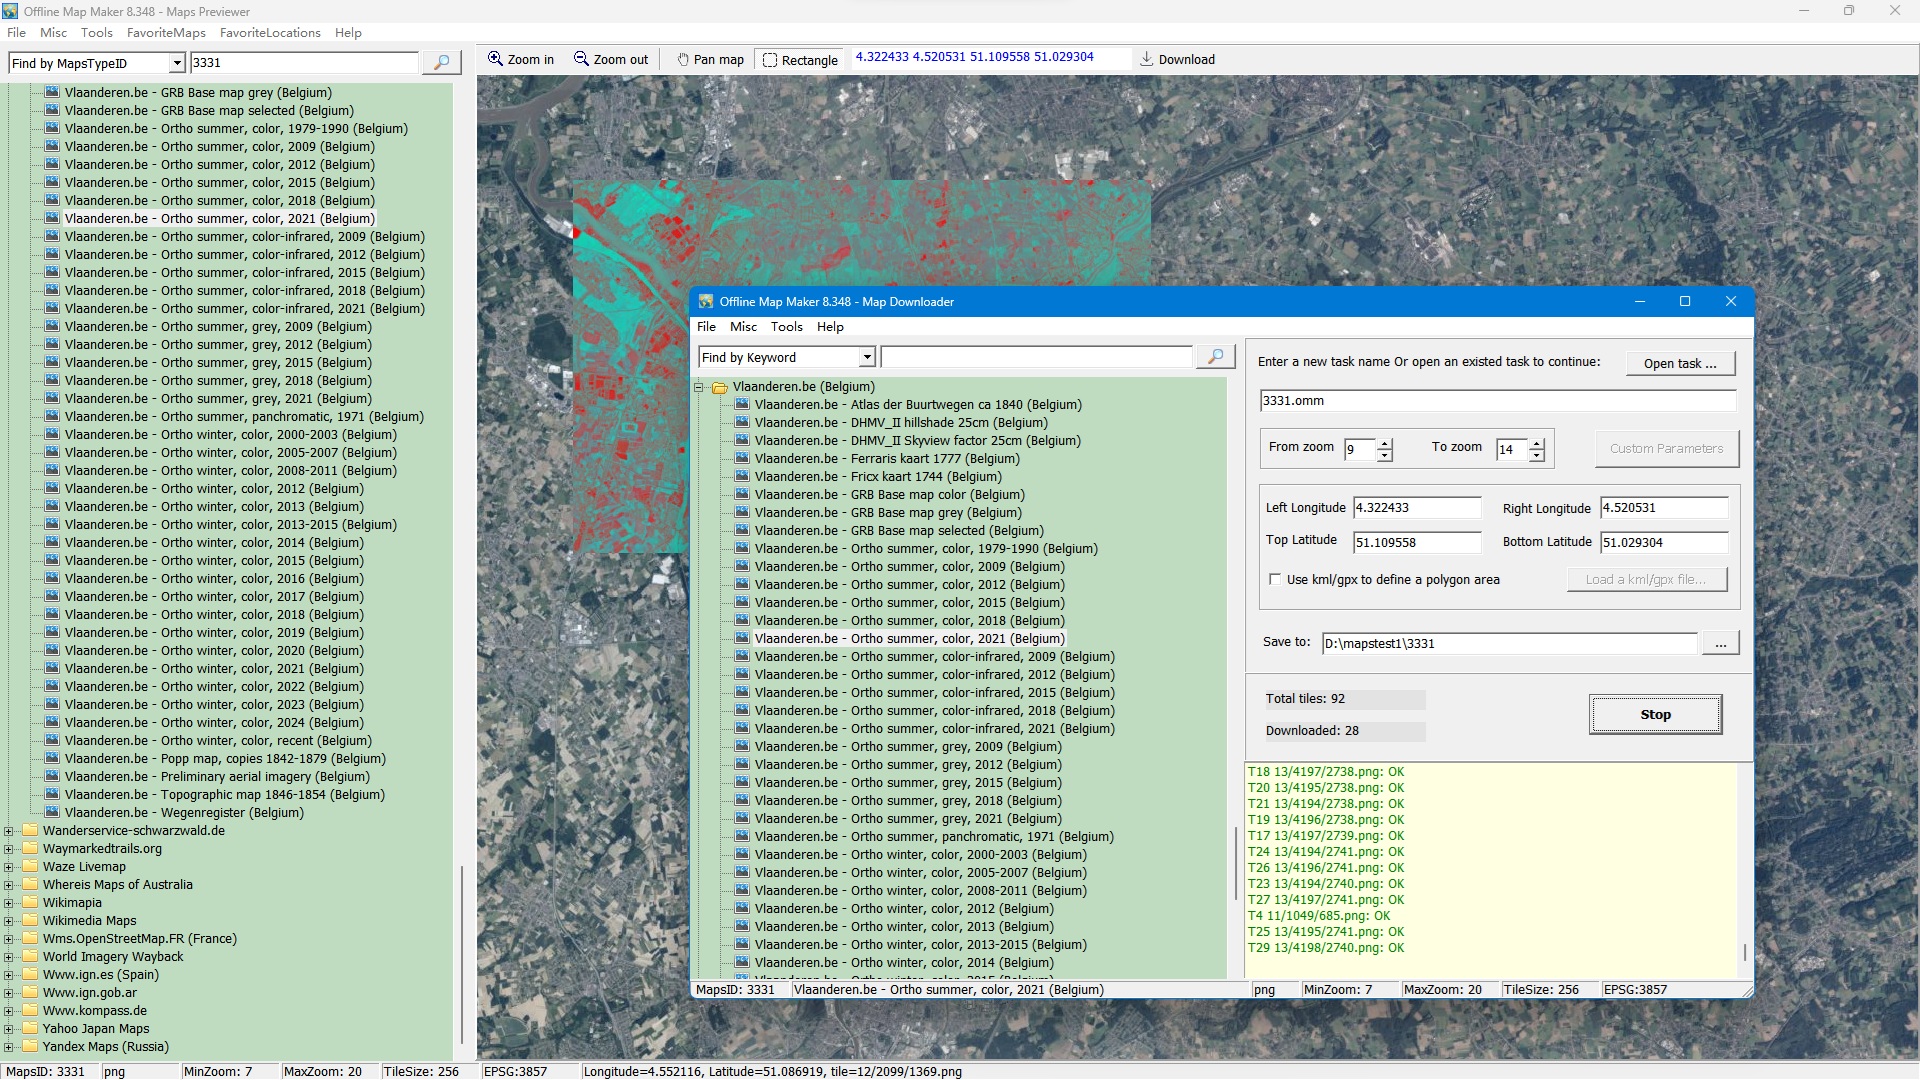Open Tools menu in Map Downloader
Image resolution: width=1920 pixels, height=1080 pixels.
(x=786, y=326)
